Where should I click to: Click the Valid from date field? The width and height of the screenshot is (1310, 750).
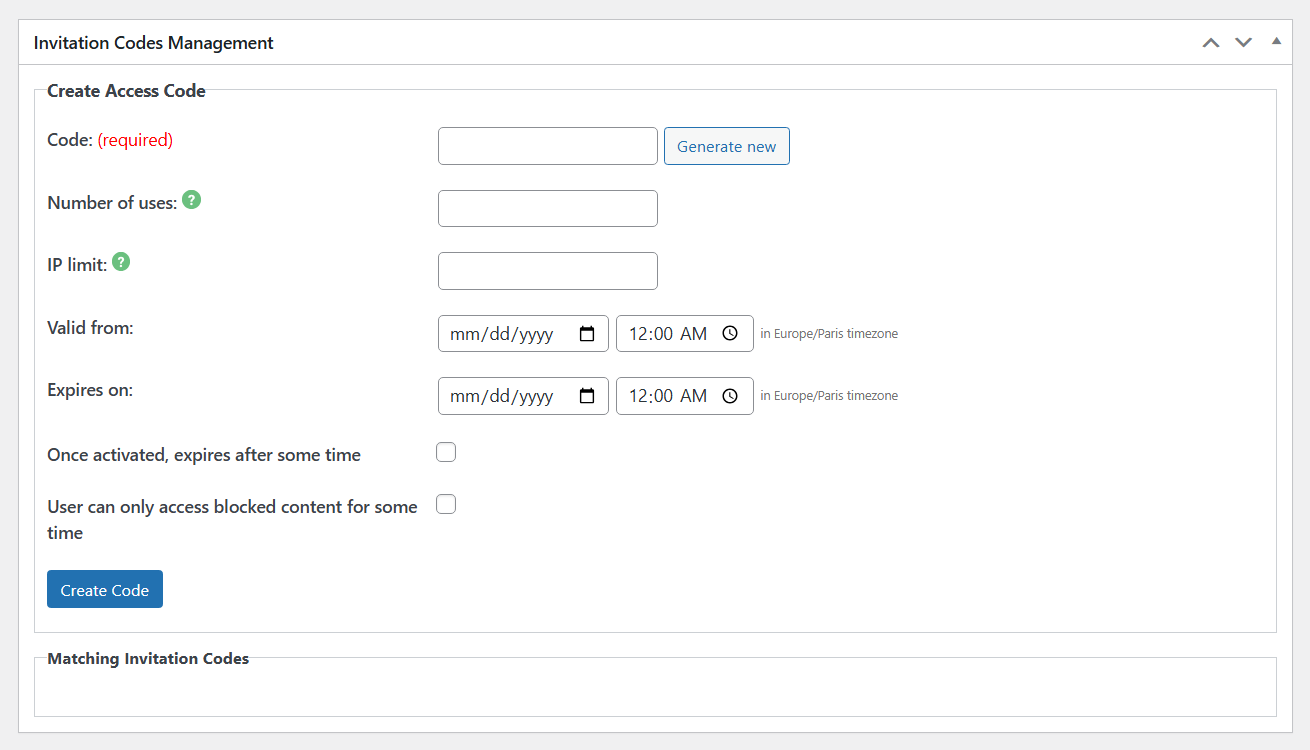point(523,334)
